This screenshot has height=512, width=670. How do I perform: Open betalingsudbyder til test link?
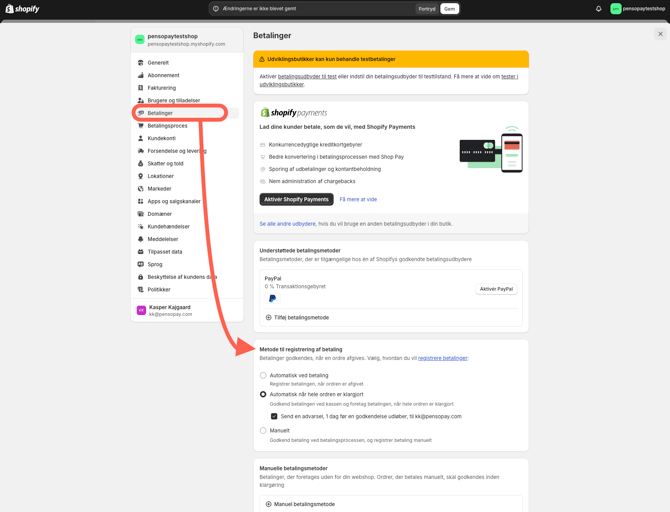[x=307, y=77]
